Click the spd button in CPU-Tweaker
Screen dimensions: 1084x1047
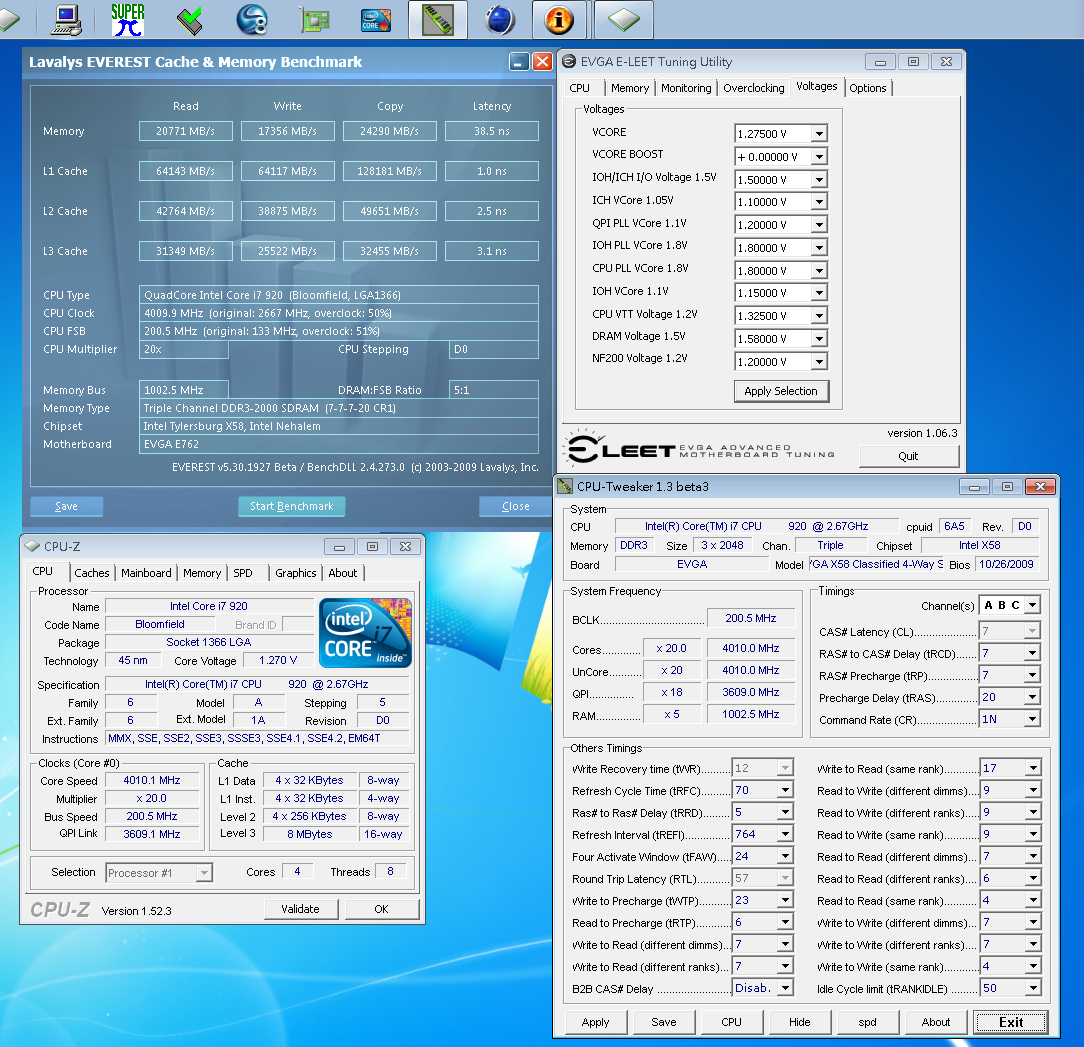pyautogui.click(x=868, y=1022)
